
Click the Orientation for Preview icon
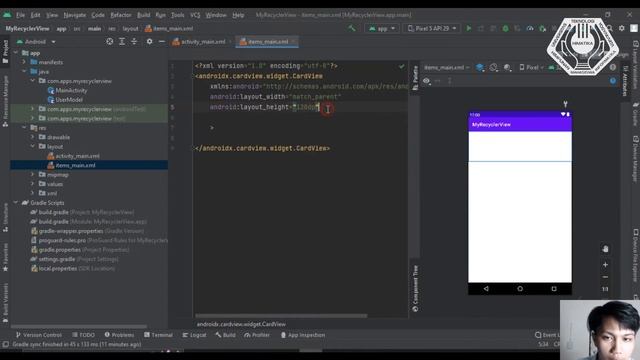(493, 67)
